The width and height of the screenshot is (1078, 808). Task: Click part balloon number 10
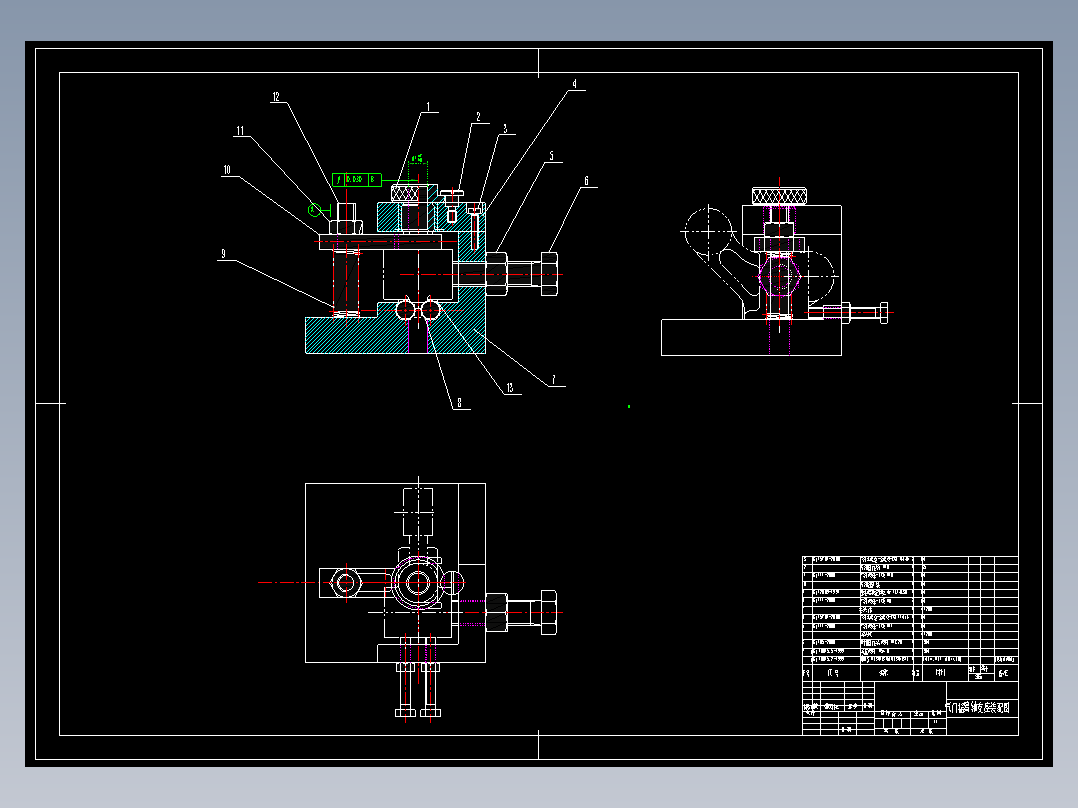pos(227,170)
